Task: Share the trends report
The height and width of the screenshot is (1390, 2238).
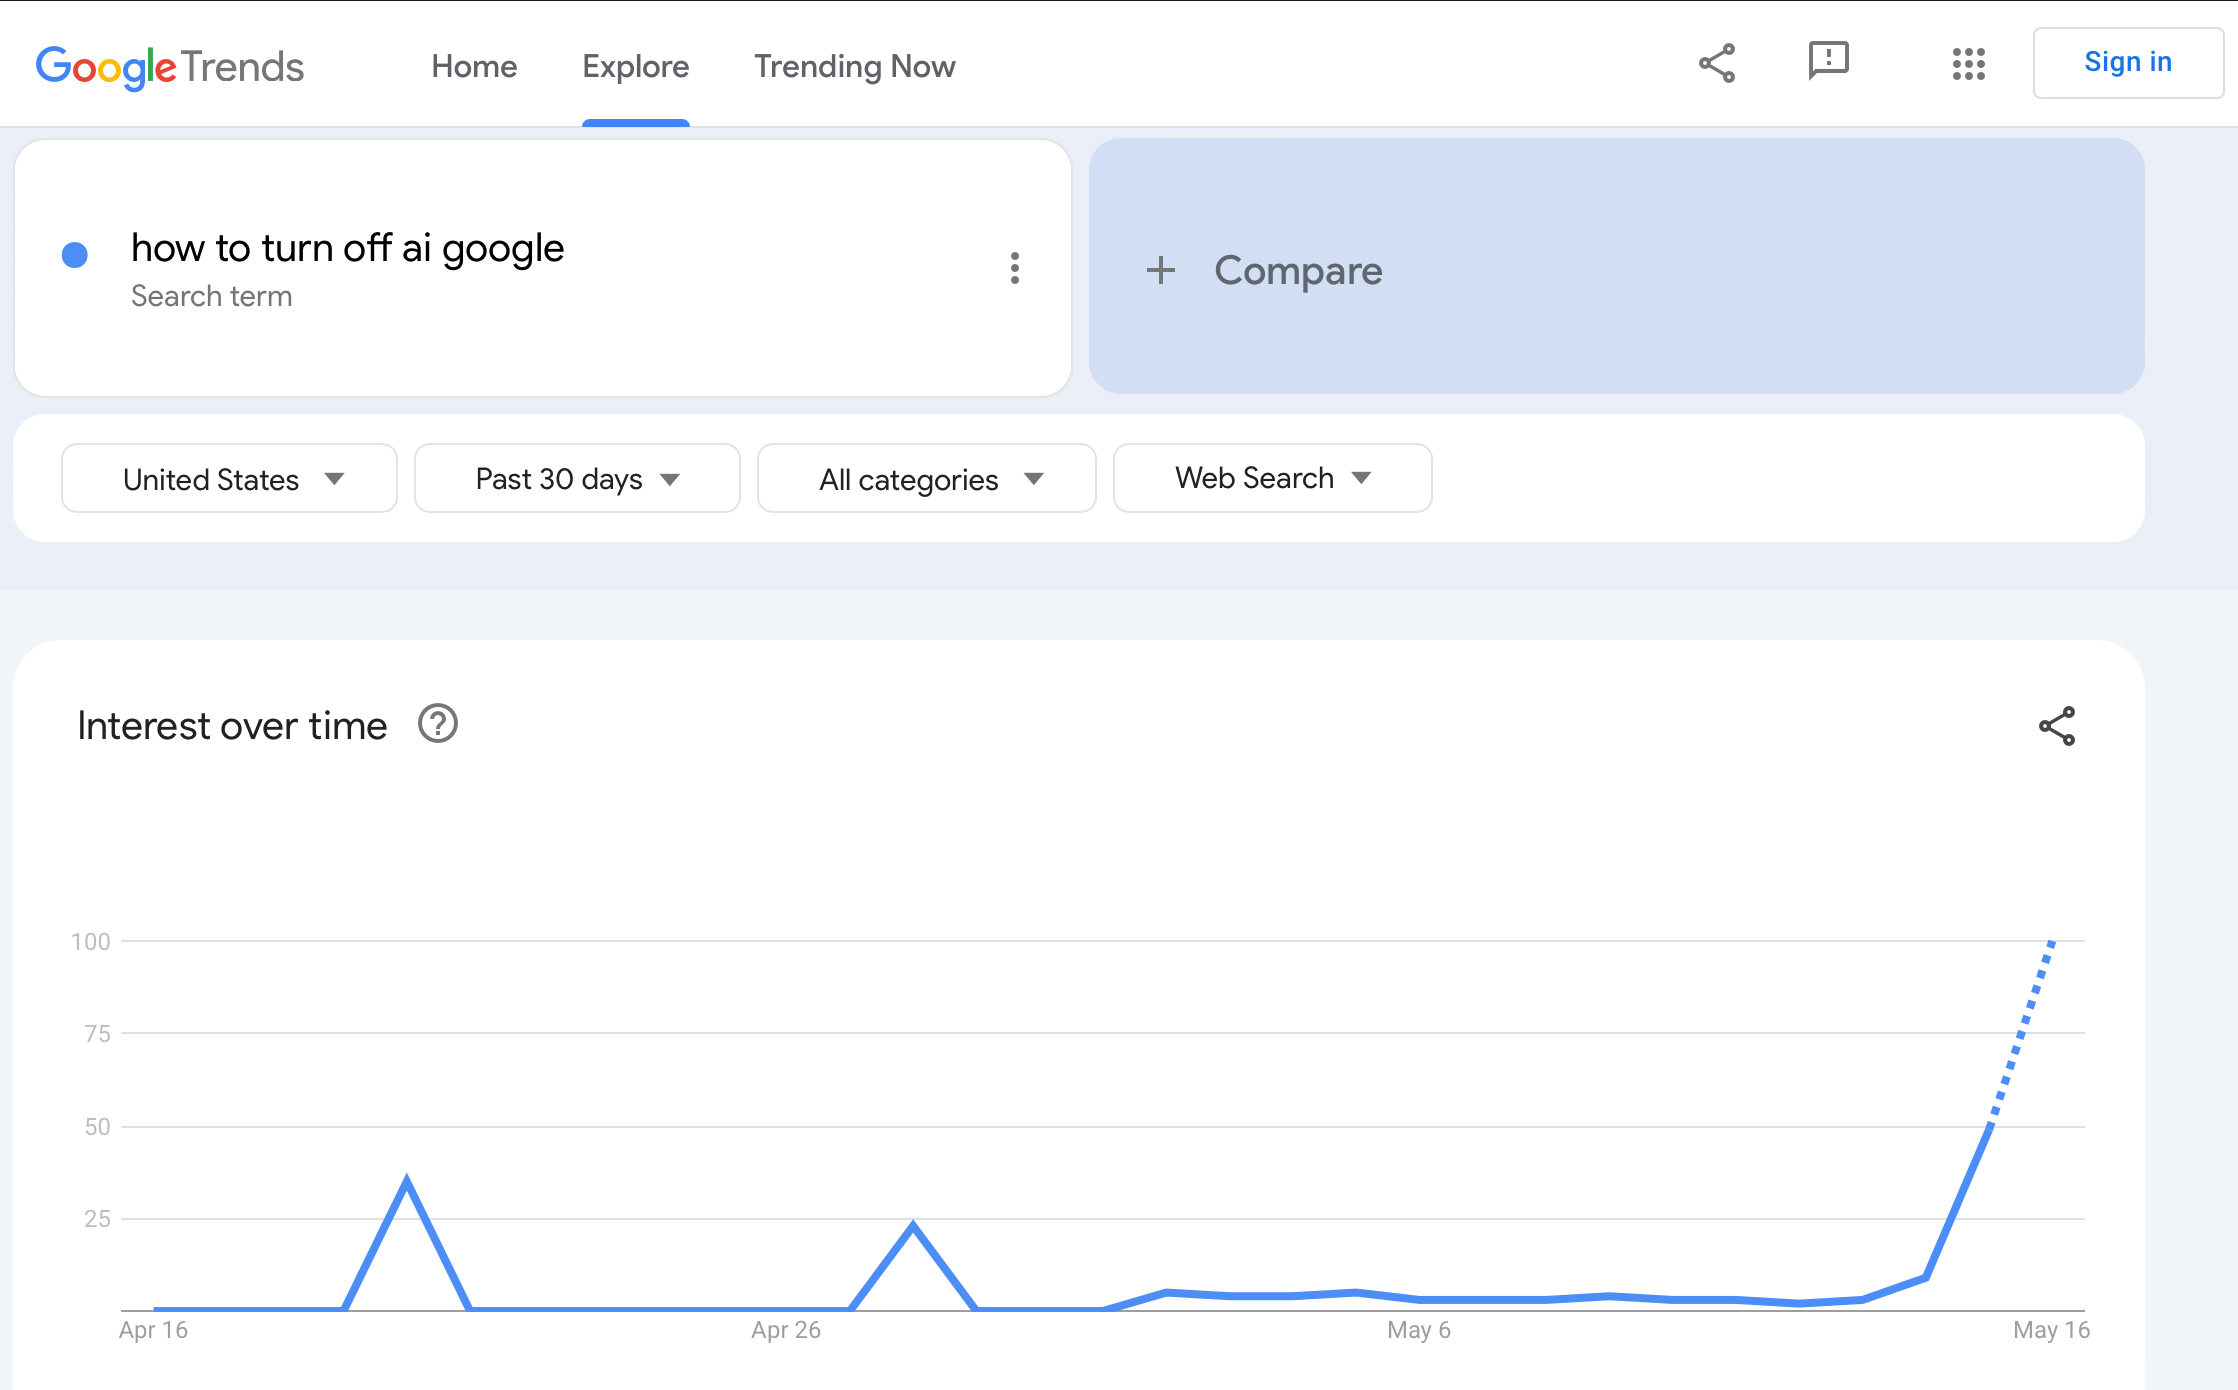Action: [1716, 62]
